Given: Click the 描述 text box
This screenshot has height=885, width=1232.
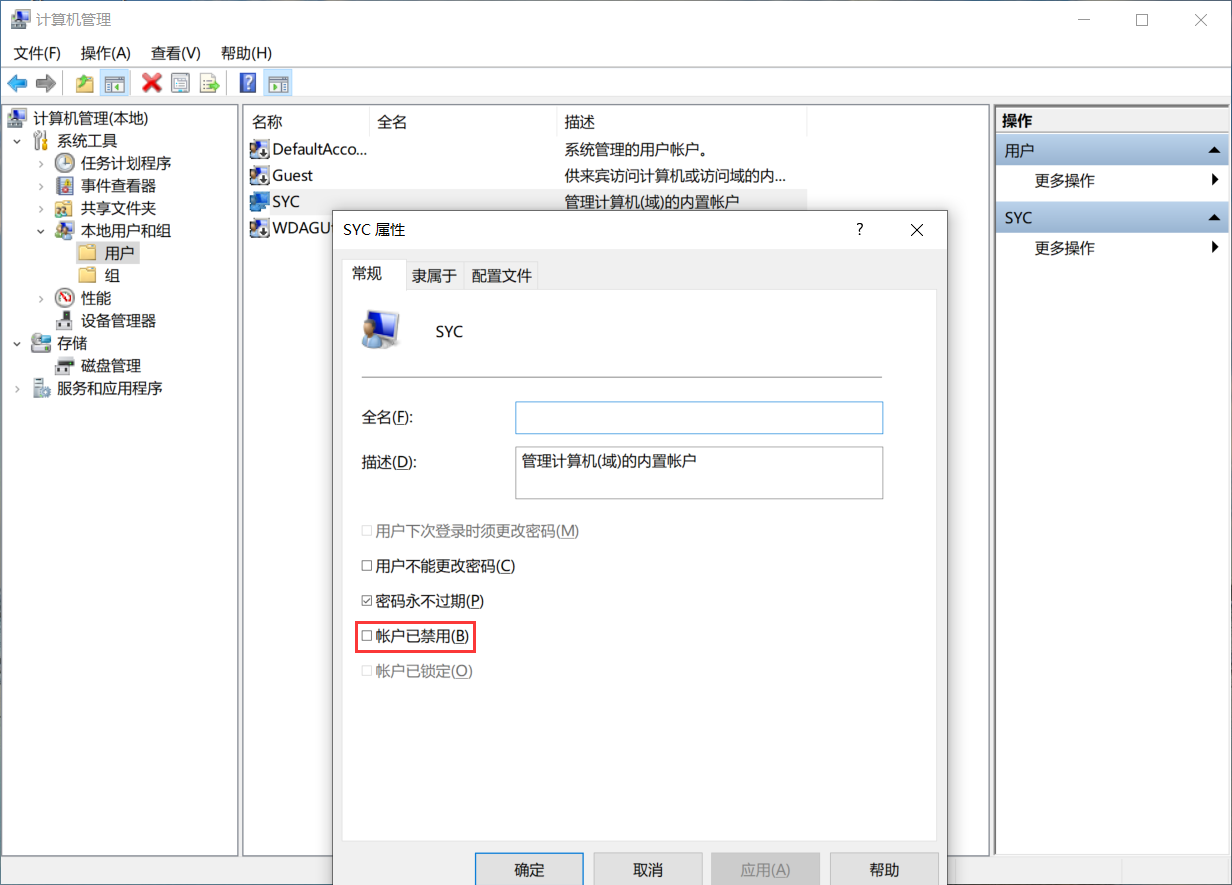Looking at the screenshot, I should tap(699, 472).
